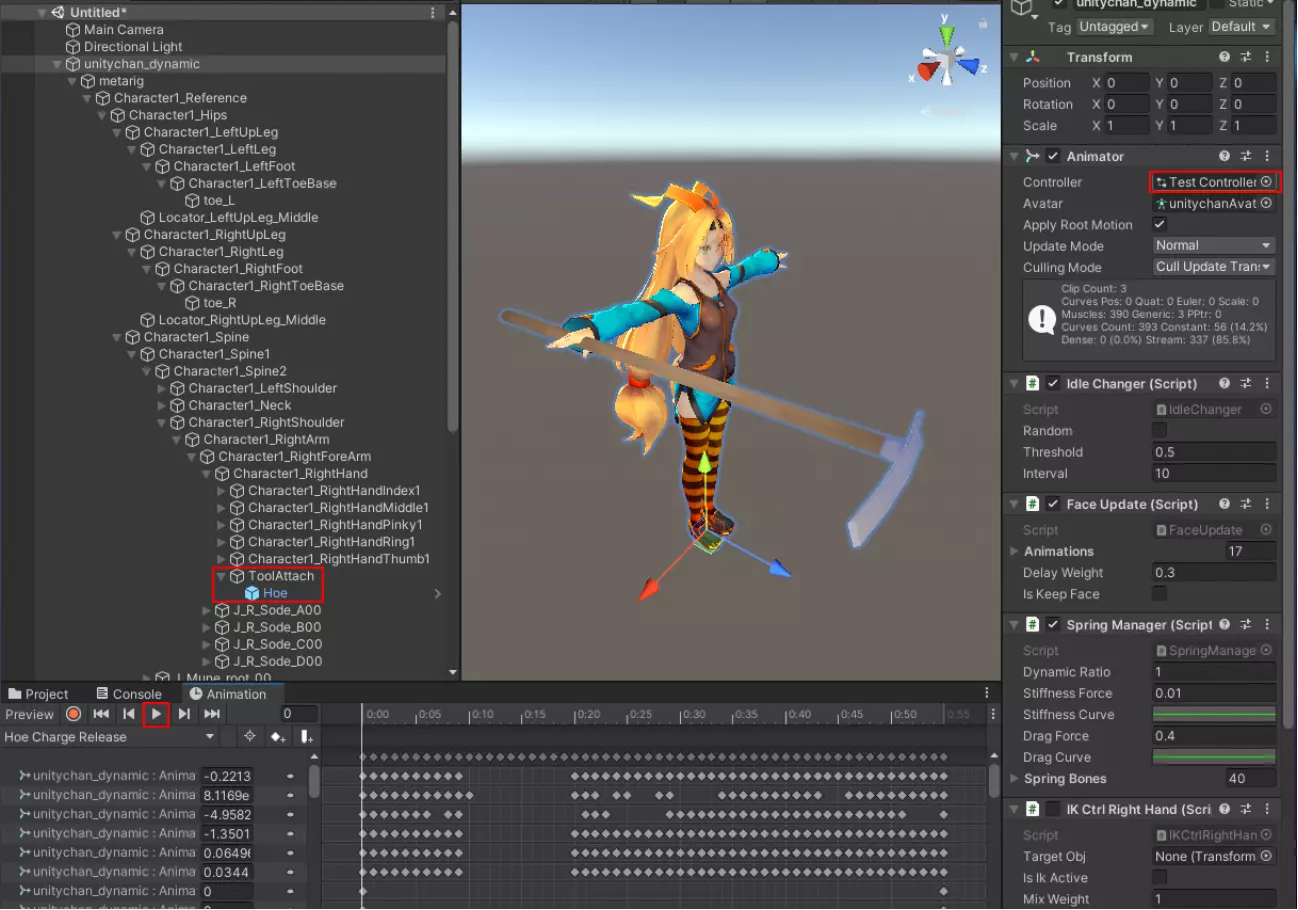Image resolution: width=1298 pixels, height=910 pixels.
Task: Click the Filter by Selection icon in Animation window
Action: point(251,737)
